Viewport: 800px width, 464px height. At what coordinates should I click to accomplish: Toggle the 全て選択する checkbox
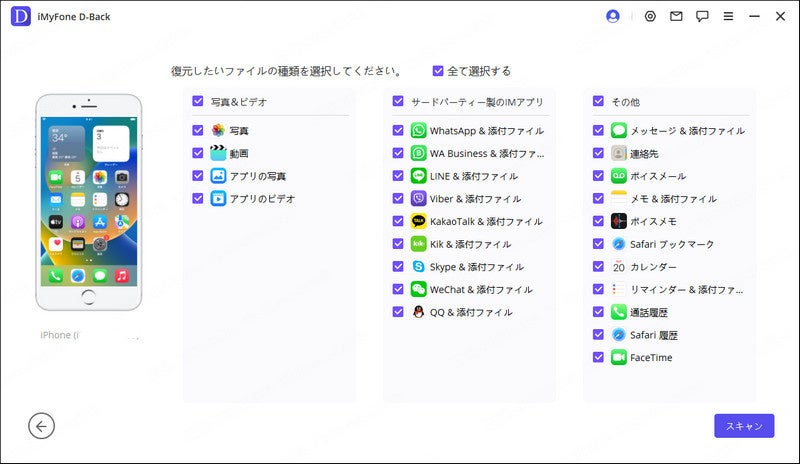coord(438,70)
